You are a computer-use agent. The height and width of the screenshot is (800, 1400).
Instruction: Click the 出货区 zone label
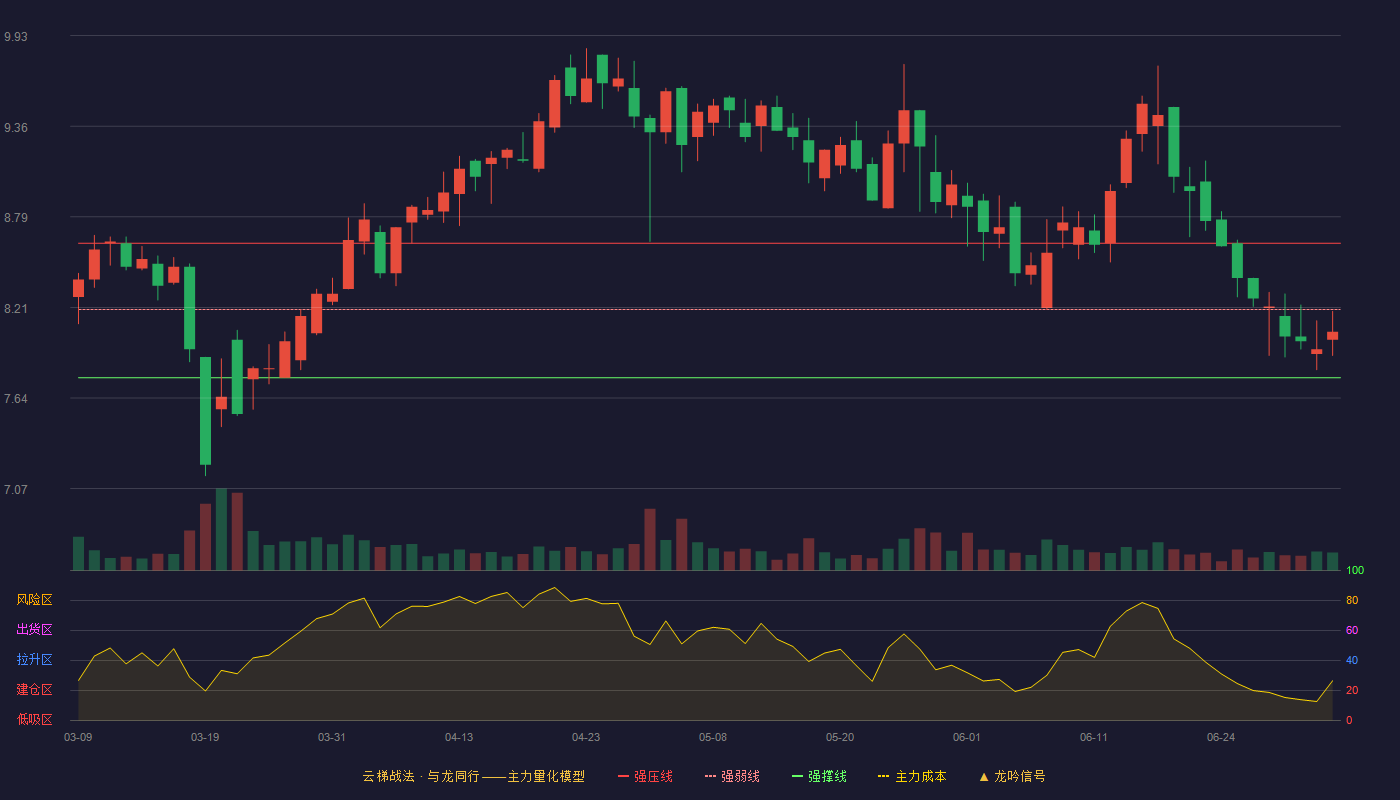[34, 630]
